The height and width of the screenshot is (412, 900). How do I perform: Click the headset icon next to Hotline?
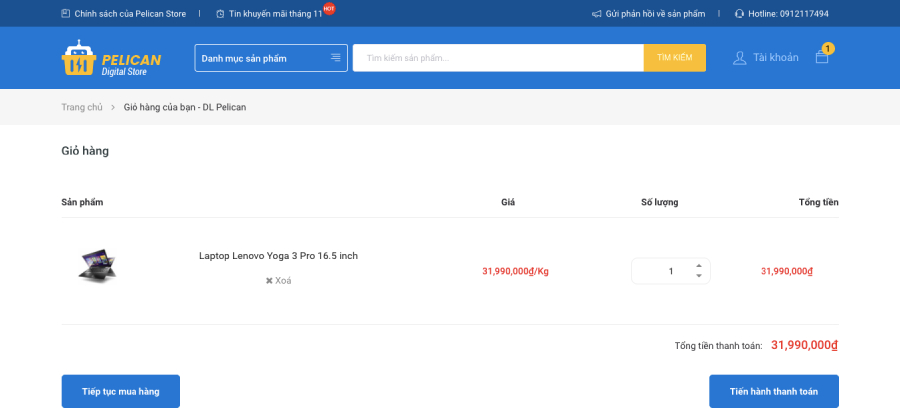pos(739,14)
